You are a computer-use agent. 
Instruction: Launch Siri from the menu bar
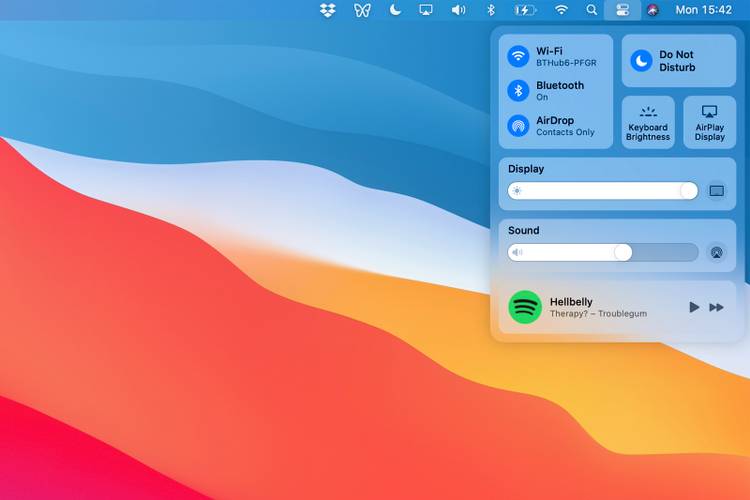pyautogui.click(x=653, y=10)
